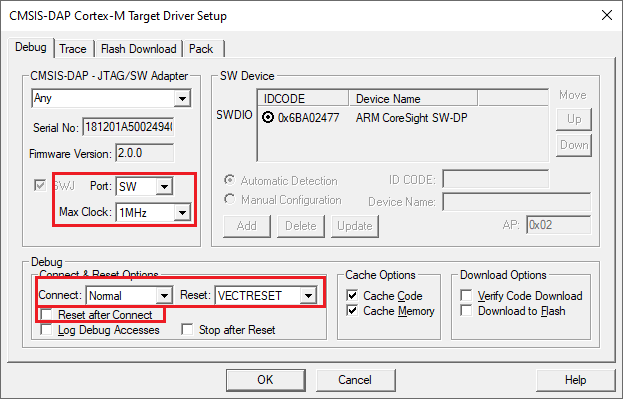Confirm settings with the OK button
Image resolution: width=623 pixels, height=399 pixels.
coord(265,380)
